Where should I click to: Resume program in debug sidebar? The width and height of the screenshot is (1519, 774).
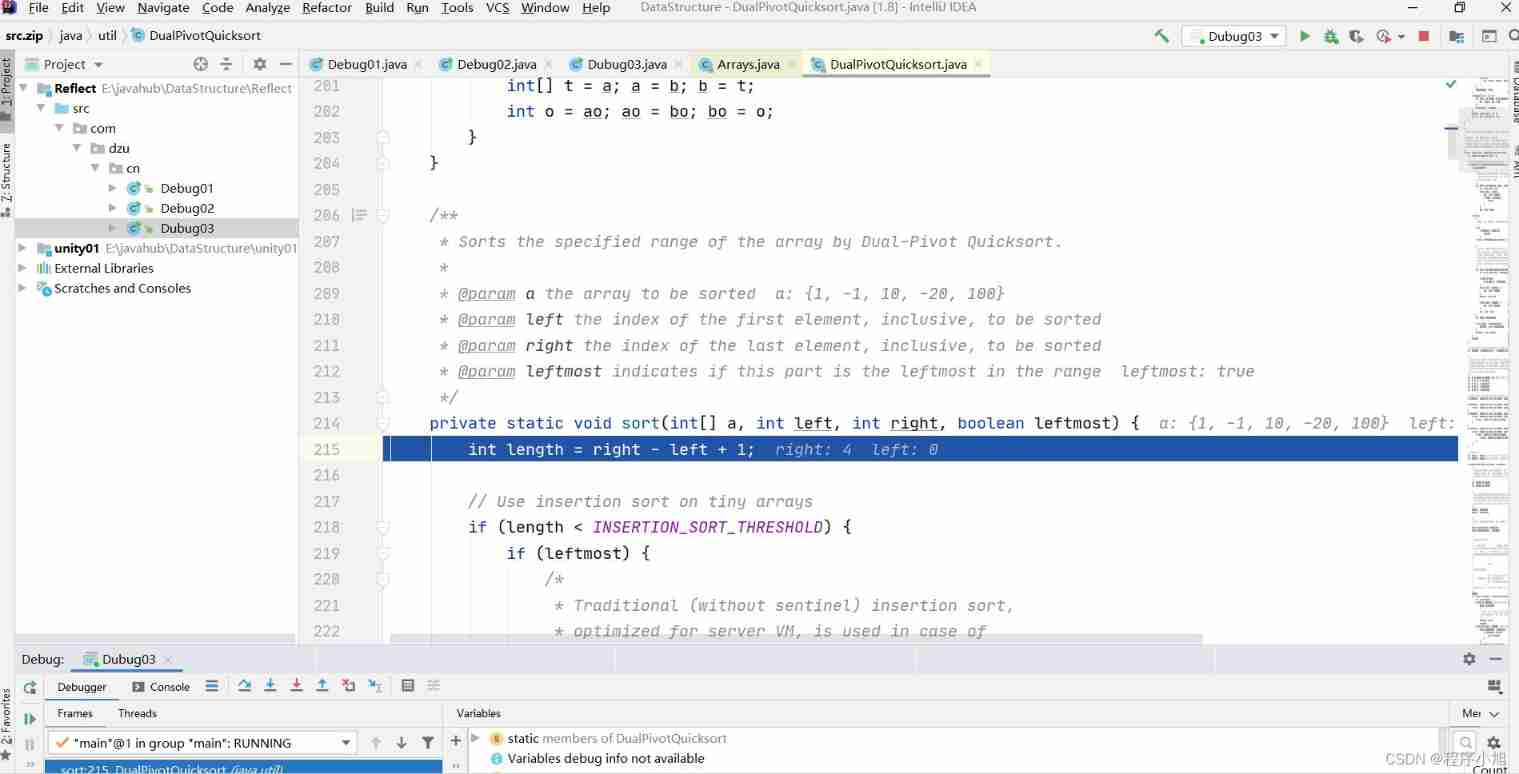coord(30,718)
